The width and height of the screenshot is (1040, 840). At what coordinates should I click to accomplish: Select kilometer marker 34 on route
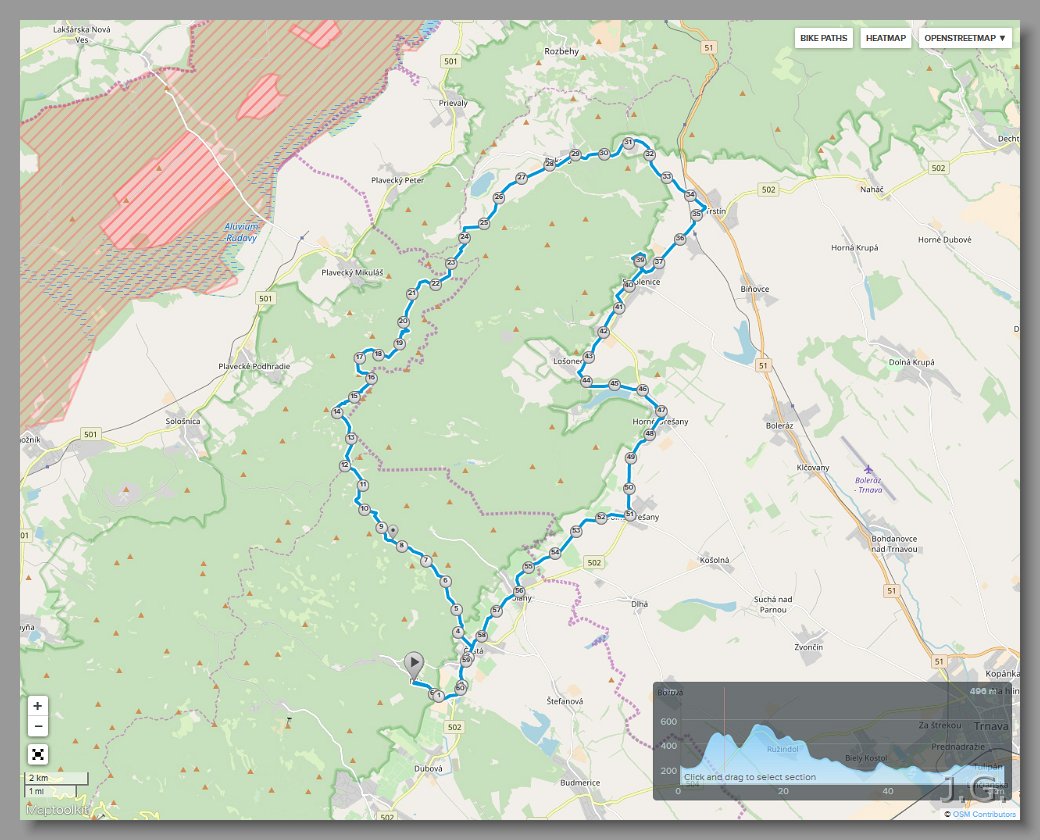pyautogui.click(x=690, y=196)
